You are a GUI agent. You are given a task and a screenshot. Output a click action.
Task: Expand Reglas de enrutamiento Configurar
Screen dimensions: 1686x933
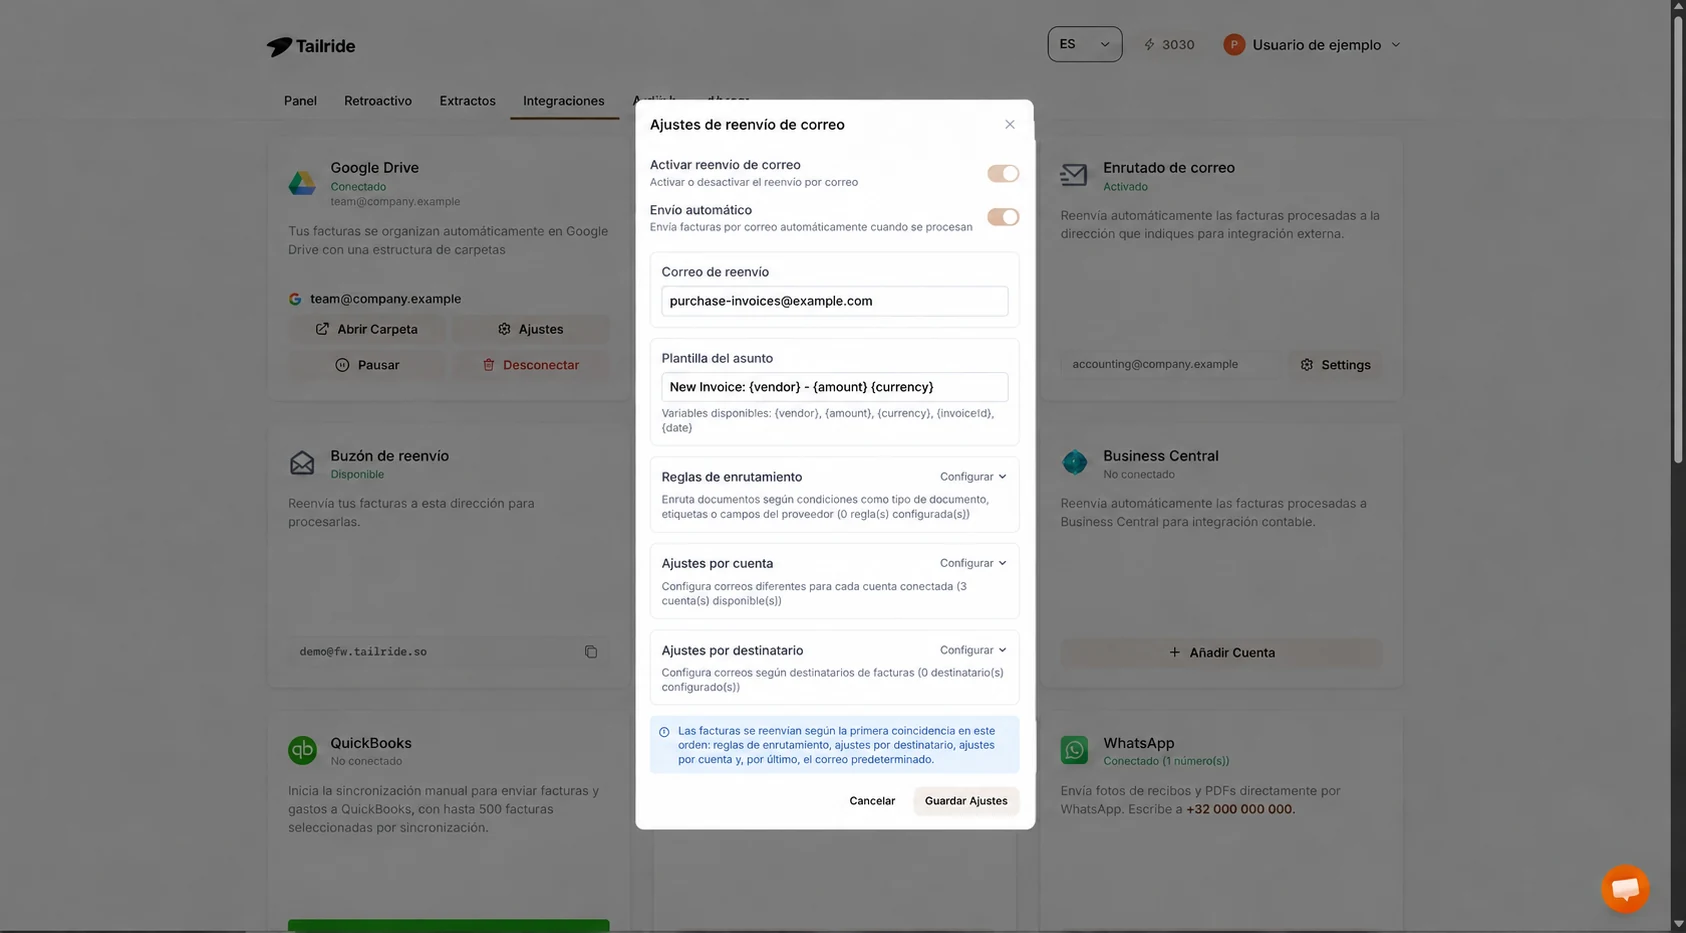pos(973,477)
